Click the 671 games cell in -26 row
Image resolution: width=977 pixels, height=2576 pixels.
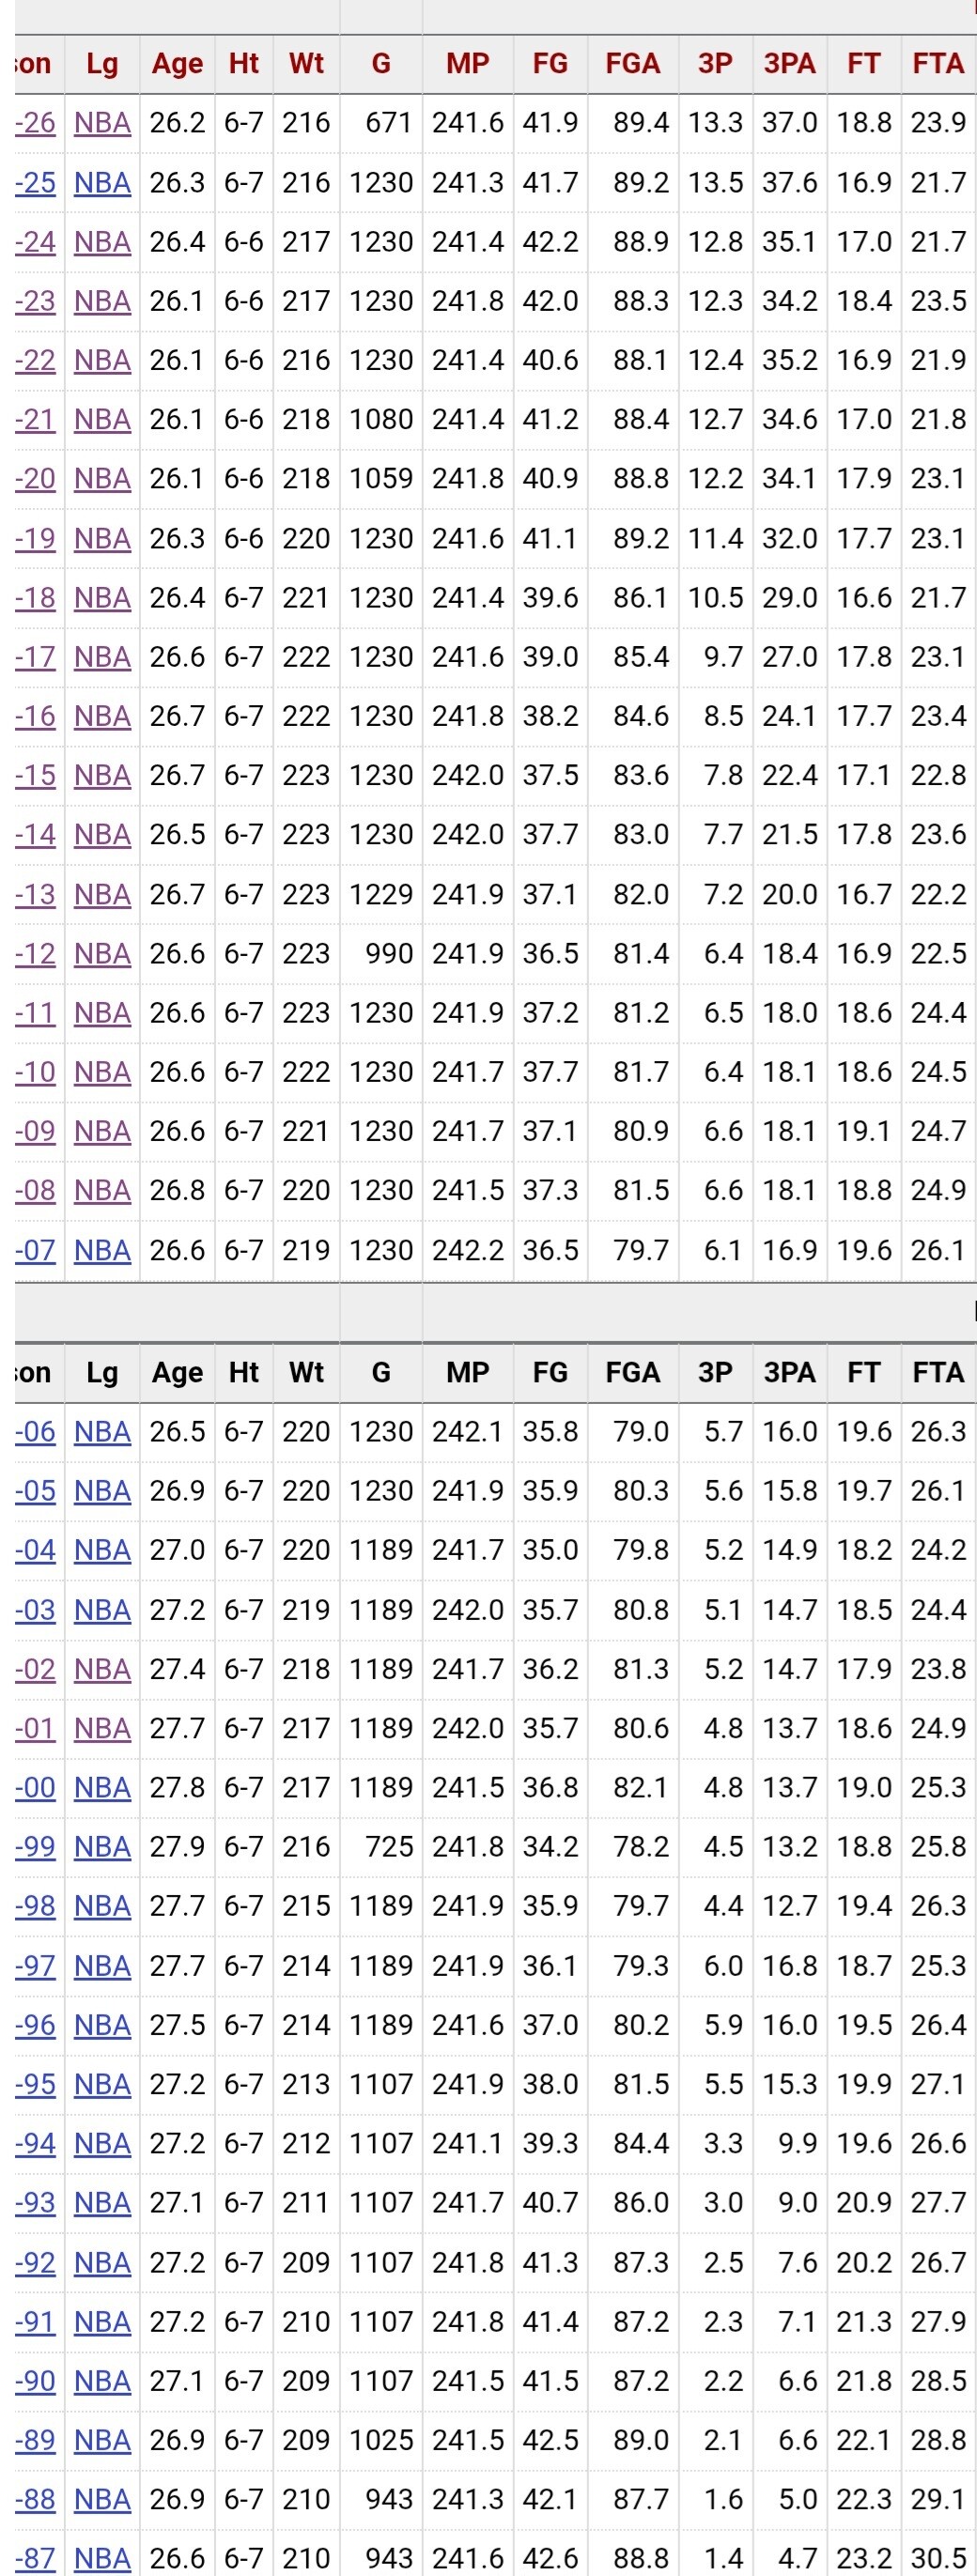coord(388,123)
